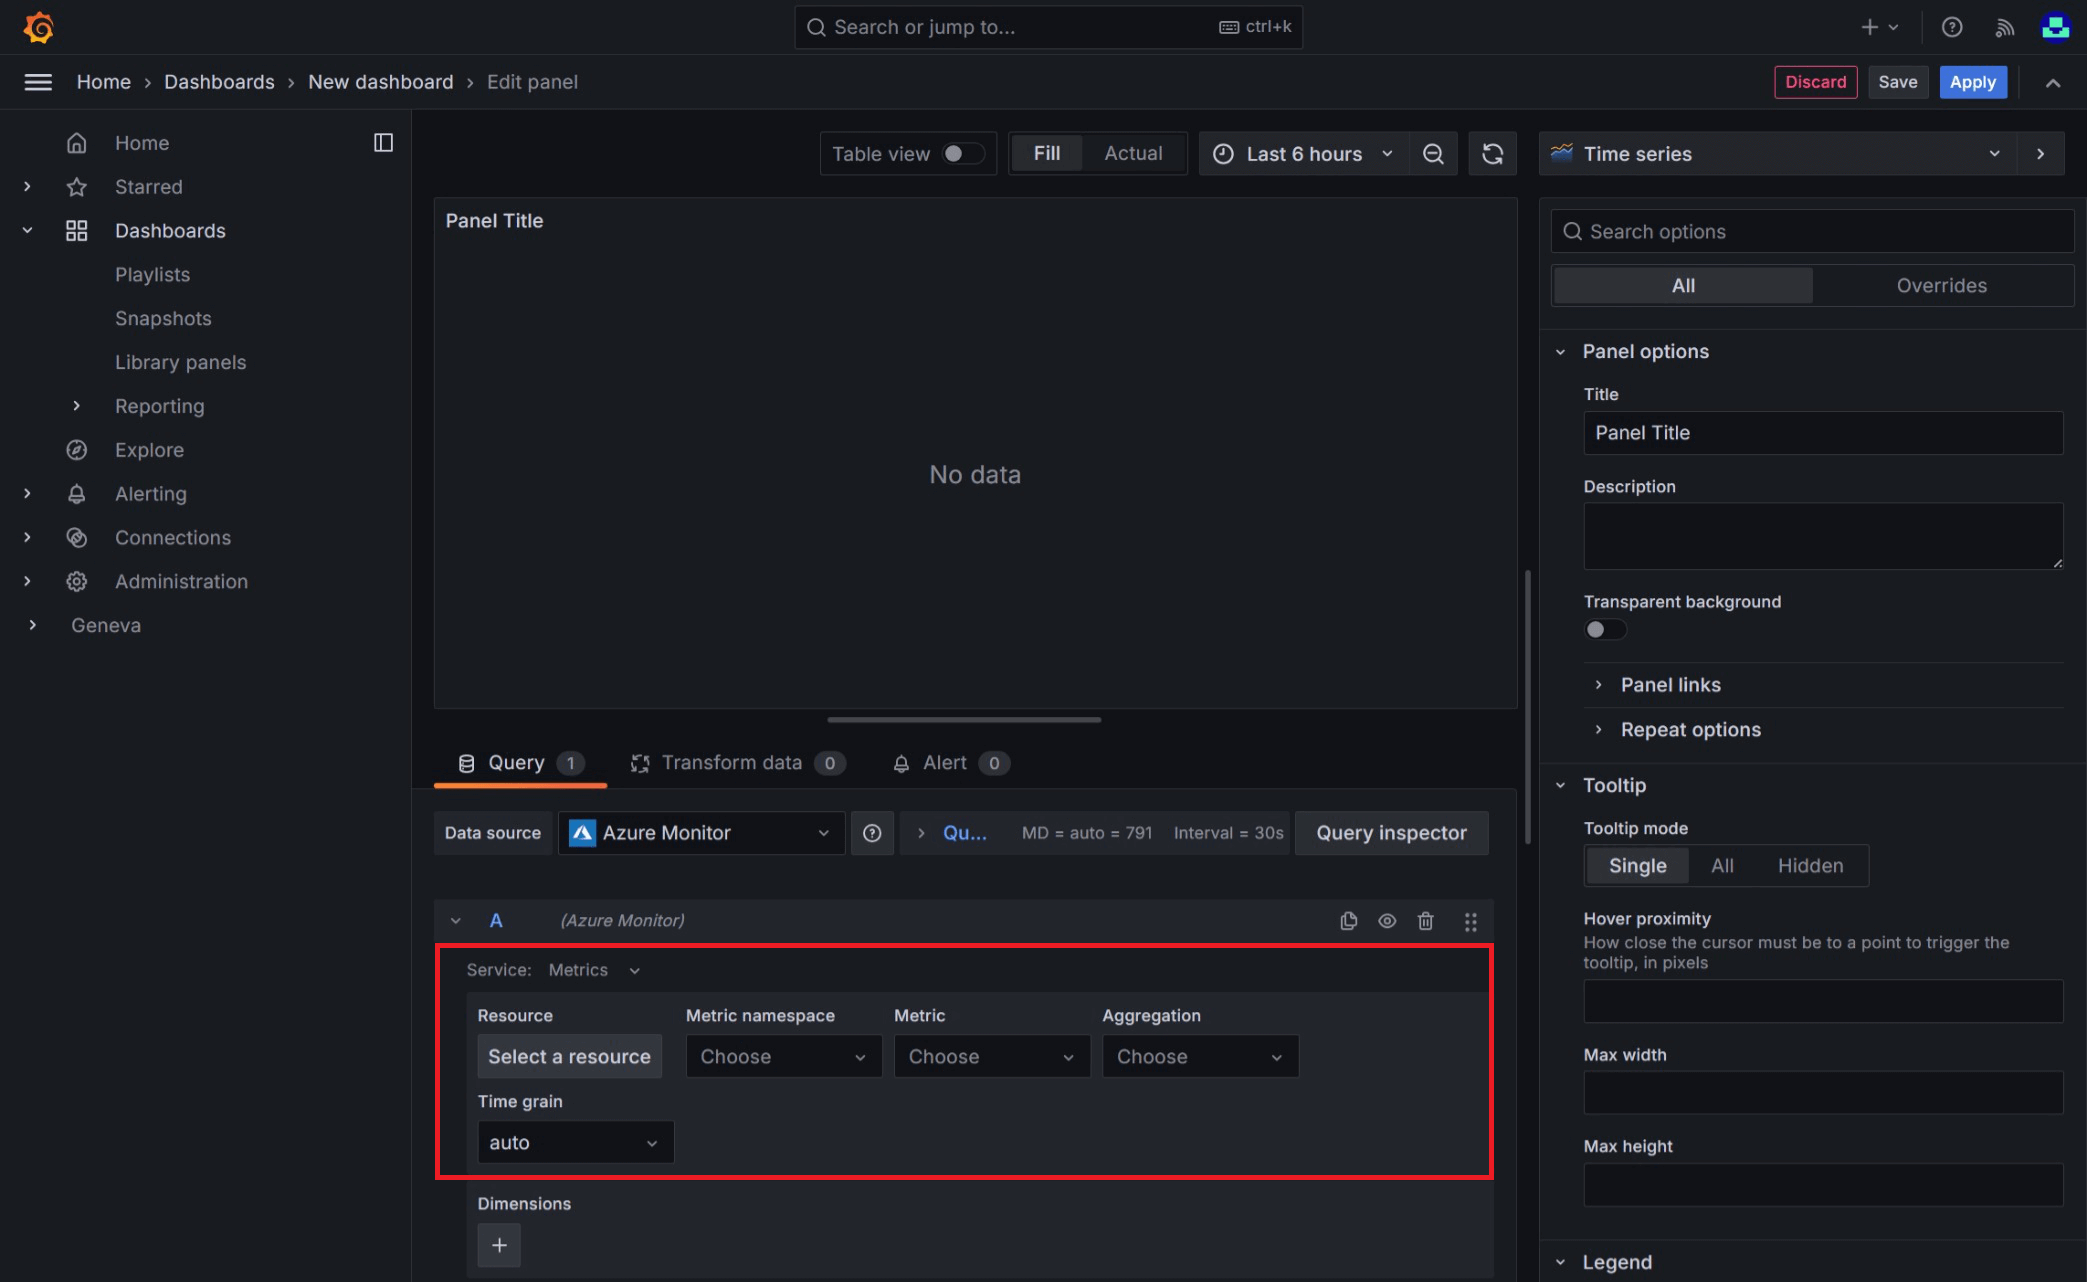Click the Apply button

pos(1971,82)
